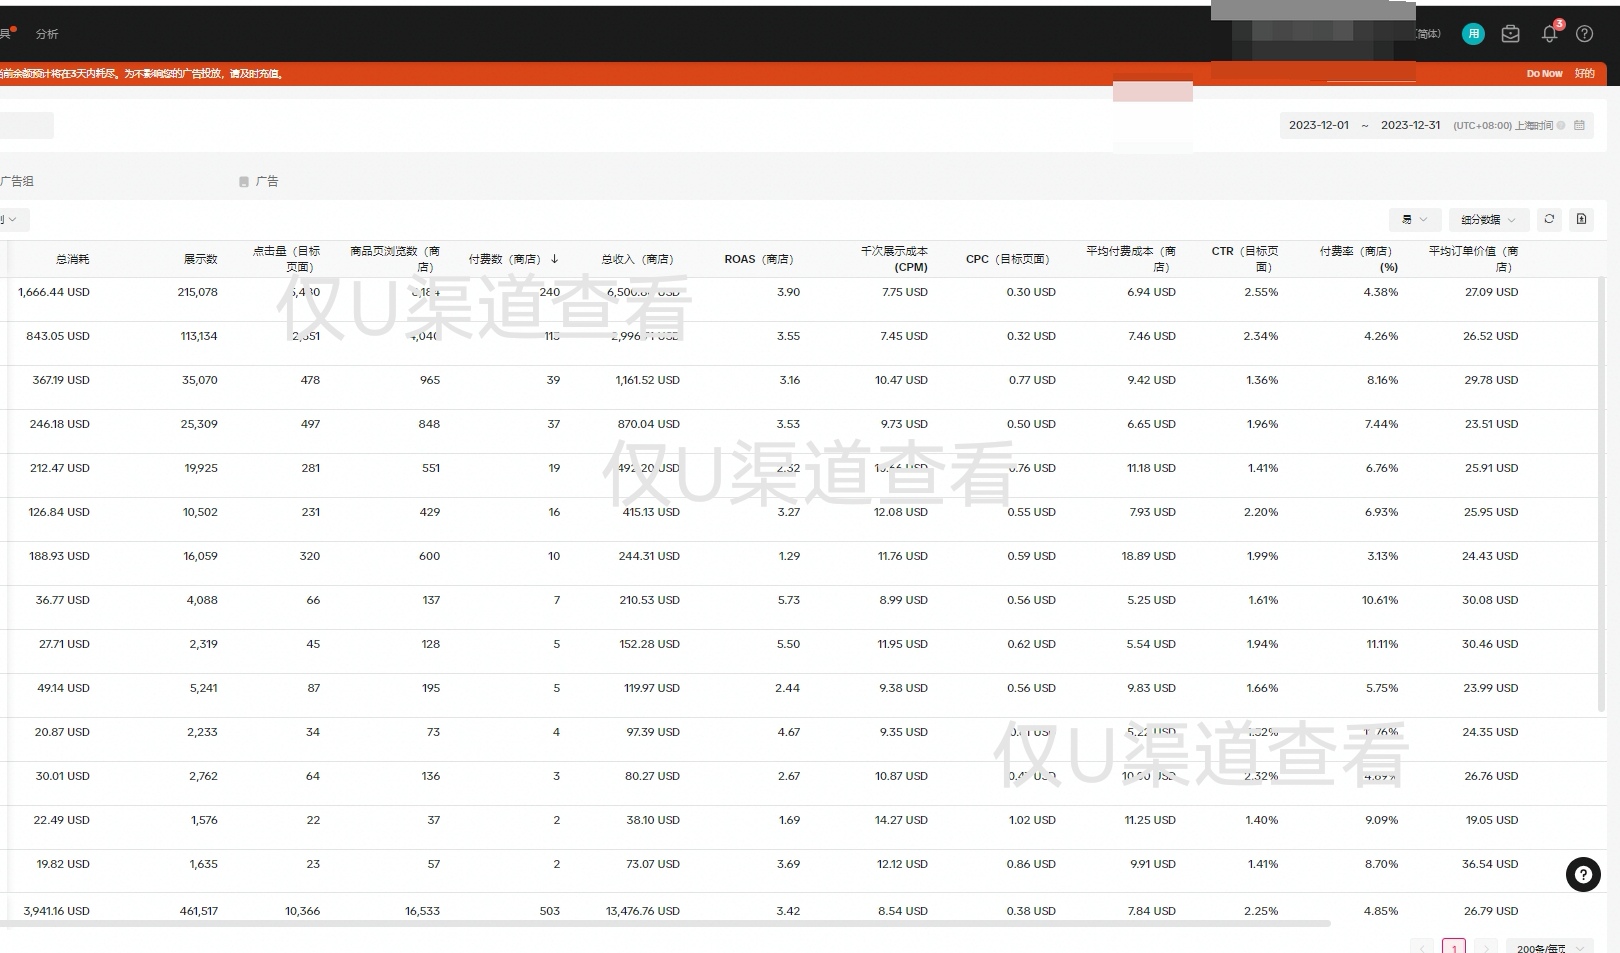
Task: Open the 分析 menu in top navigation
Action: pyautogui.click(x=47, y=34)
